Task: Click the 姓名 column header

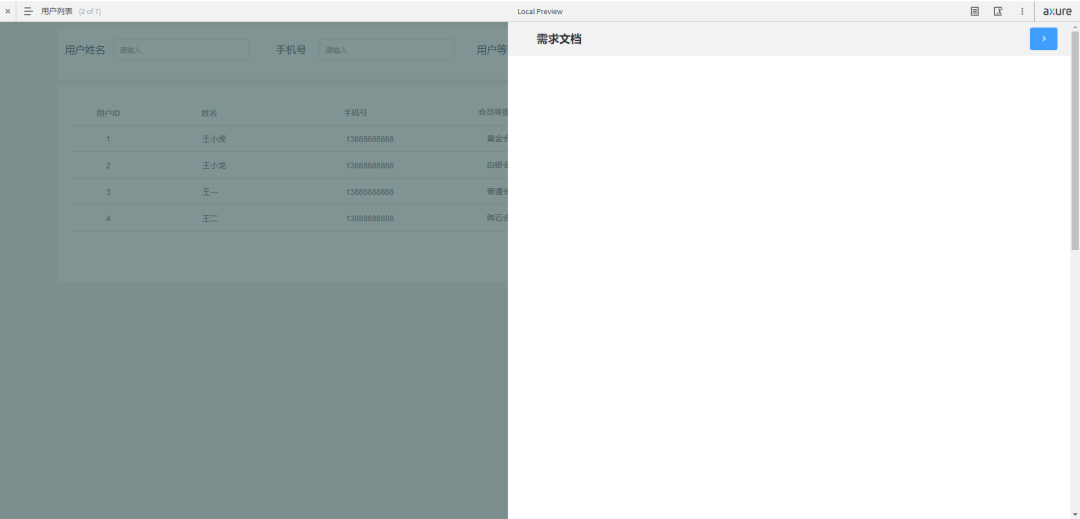Action: pos(209,113)
